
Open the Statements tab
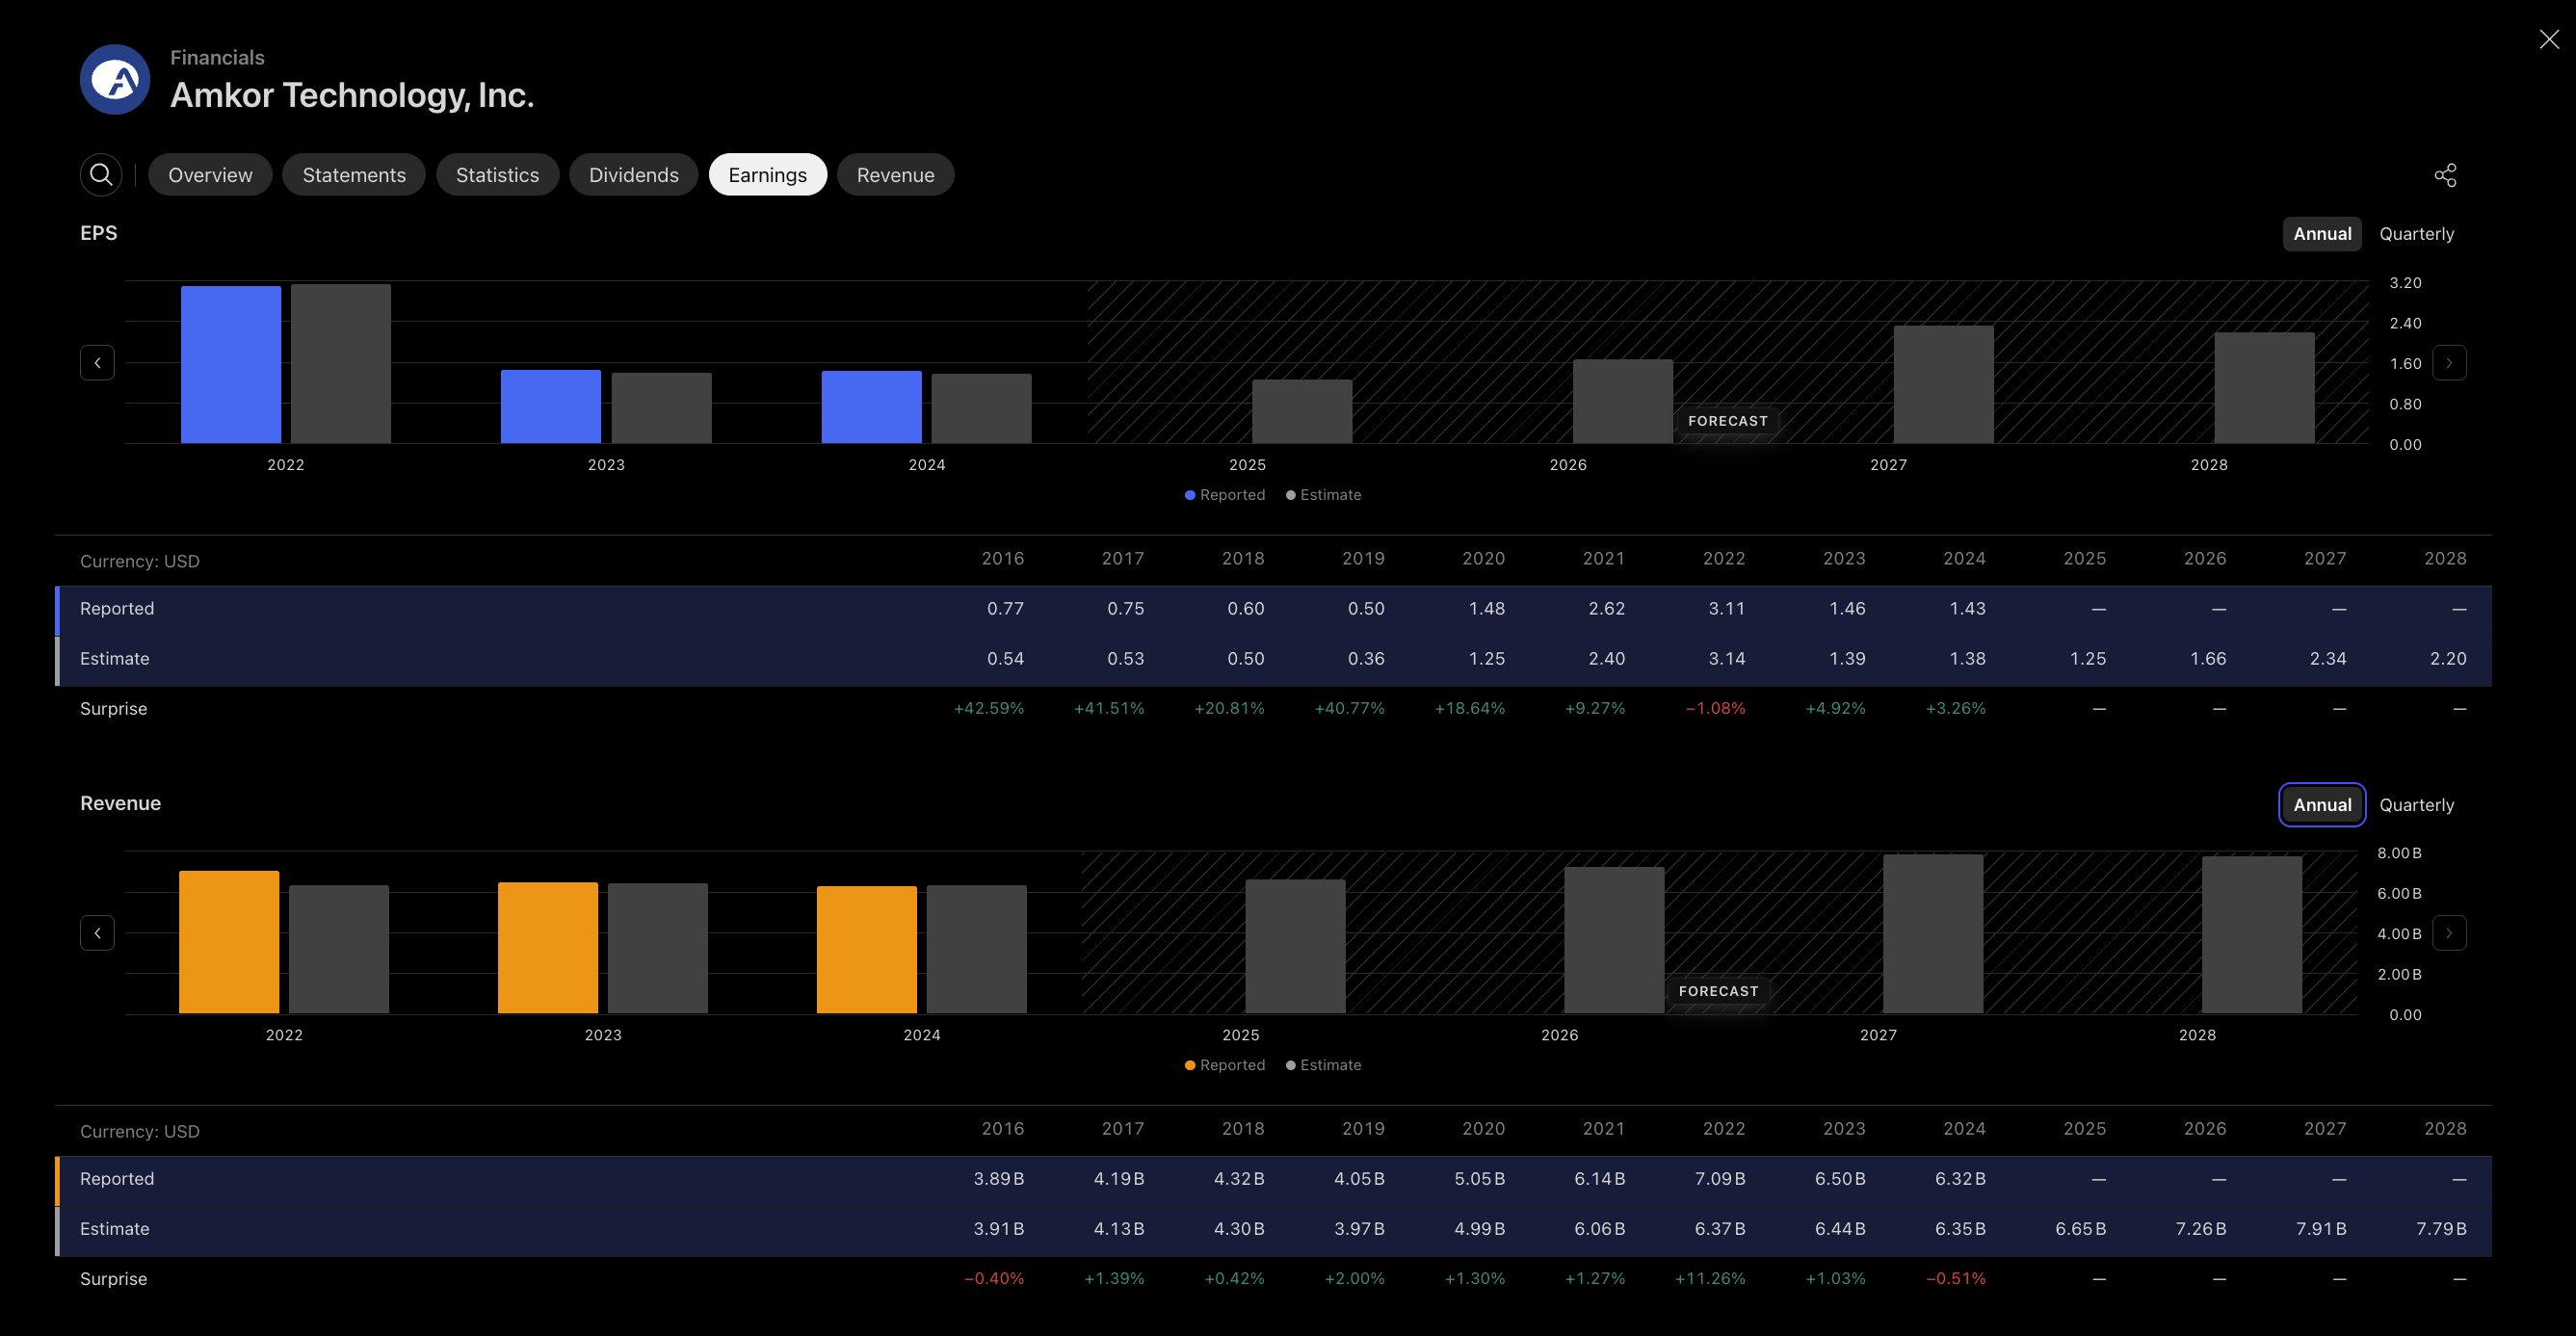tap(354, 175)
